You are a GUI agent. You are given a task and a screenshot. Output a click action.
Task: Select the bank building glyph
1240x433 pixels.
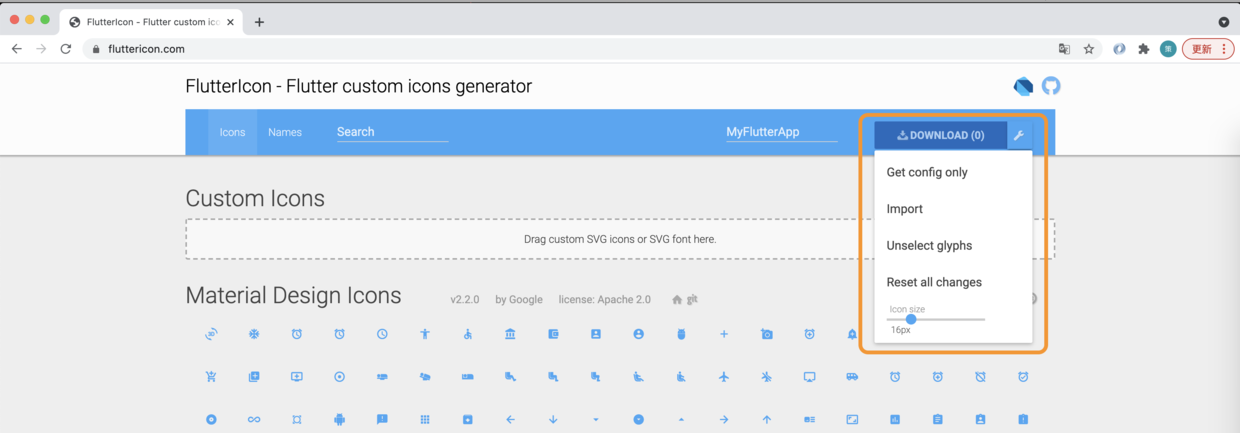tap(510, 334)
